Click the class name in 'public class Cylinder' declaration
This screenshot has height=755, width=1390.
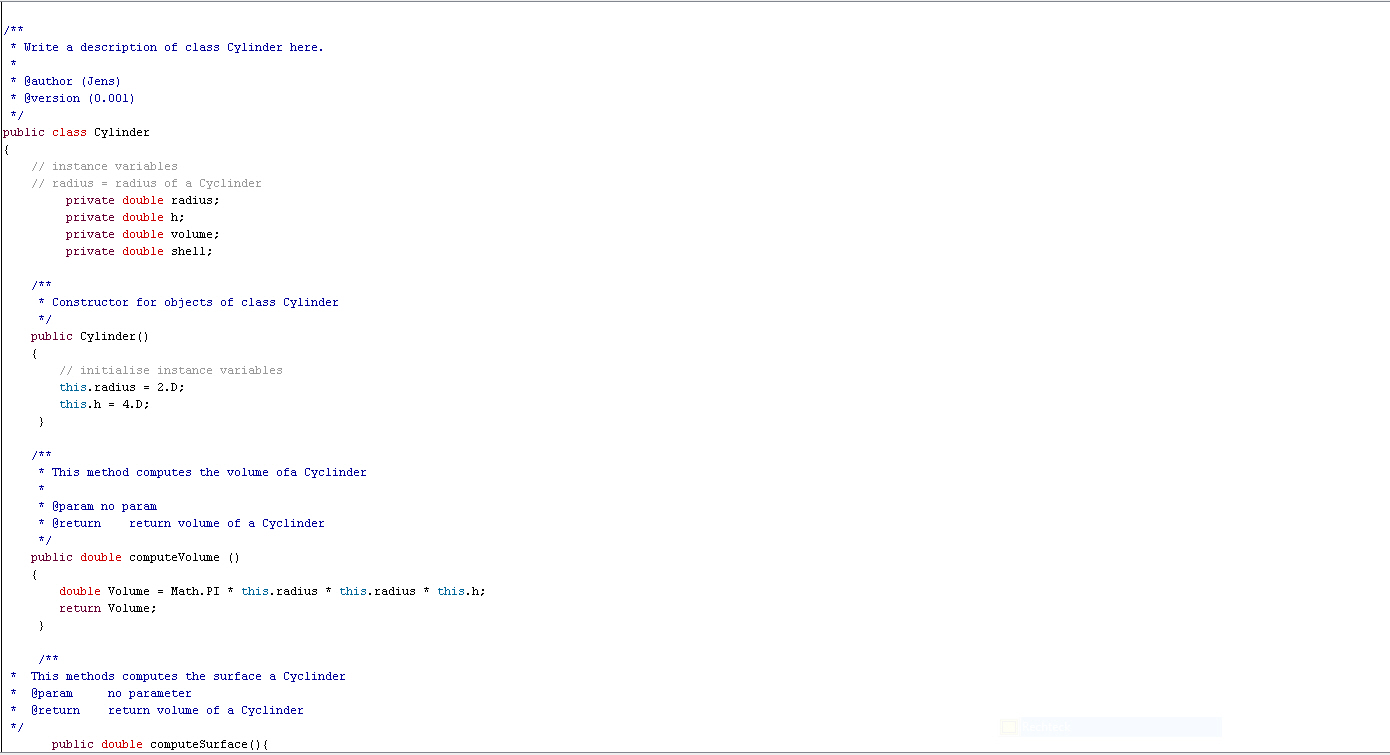121,132
